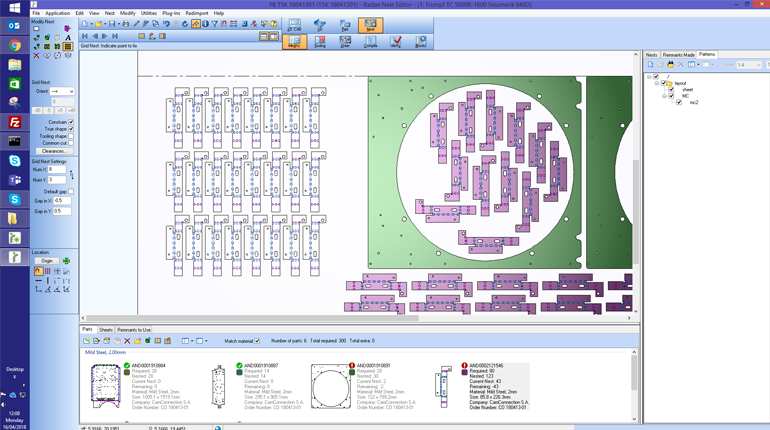The image size is (770, 430).
Task: Expand the MC tree node
Action: pyautogui.click(x=664, y=96)
